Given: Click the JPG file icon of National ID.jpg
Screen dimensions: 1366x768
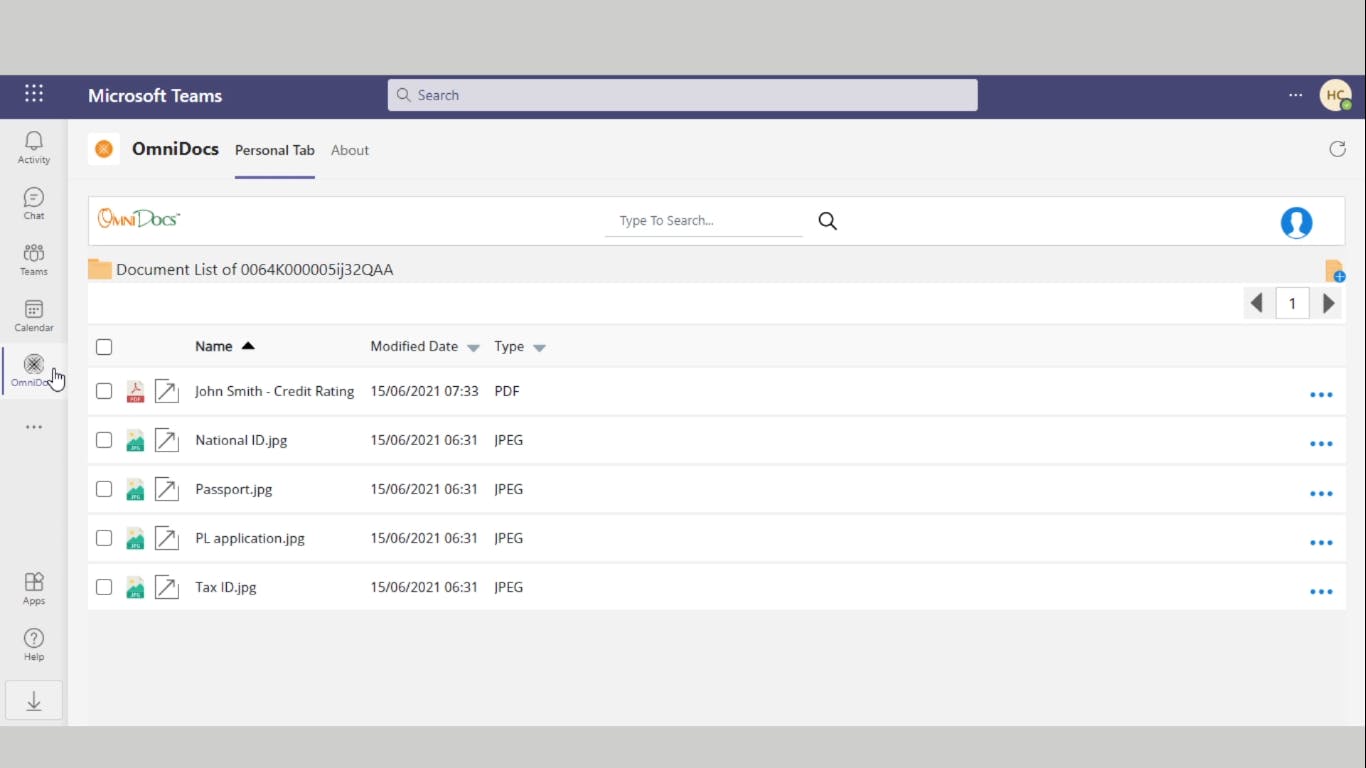Looking at the screenshot, I should 135,440.
